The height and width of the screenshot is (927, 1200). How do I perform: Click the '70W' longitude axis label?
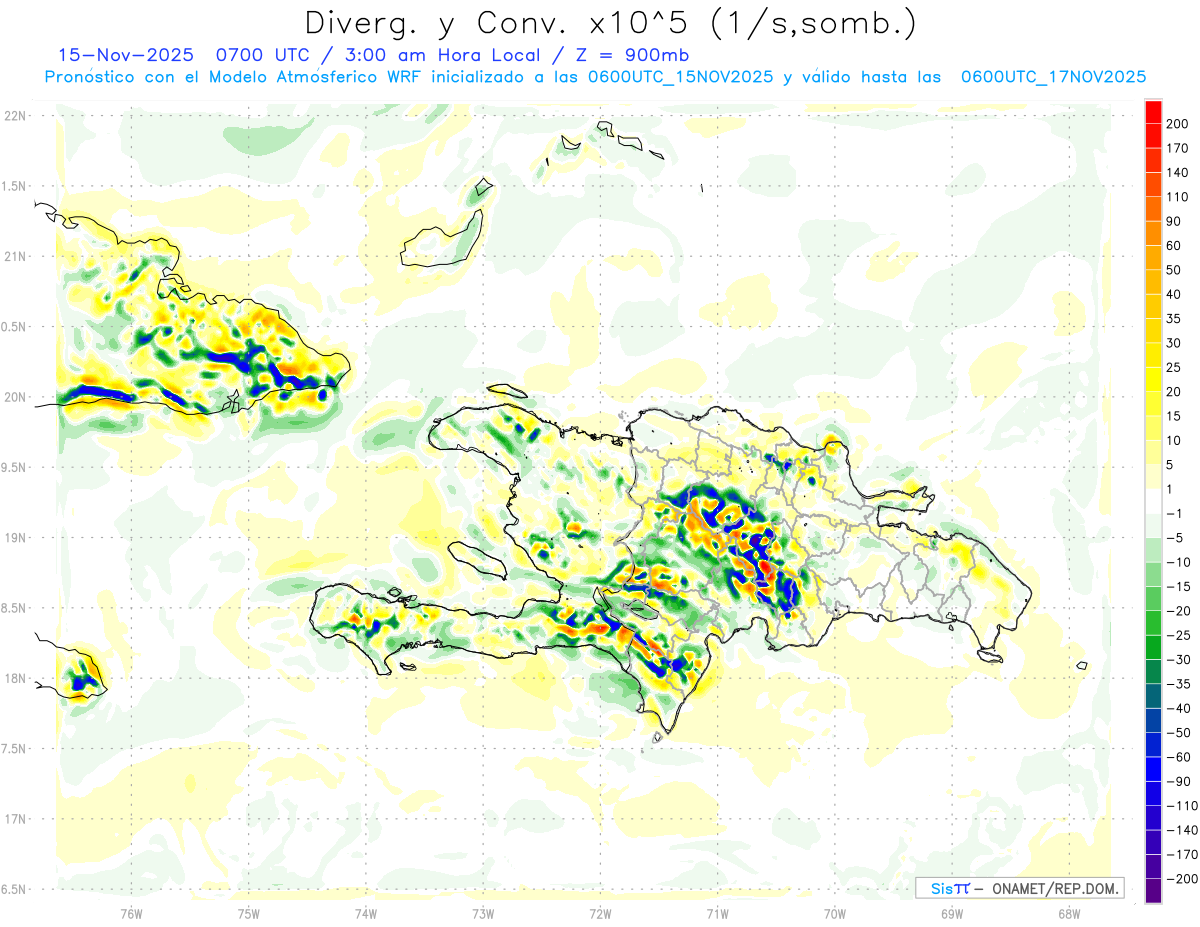[x=834, y=913]
